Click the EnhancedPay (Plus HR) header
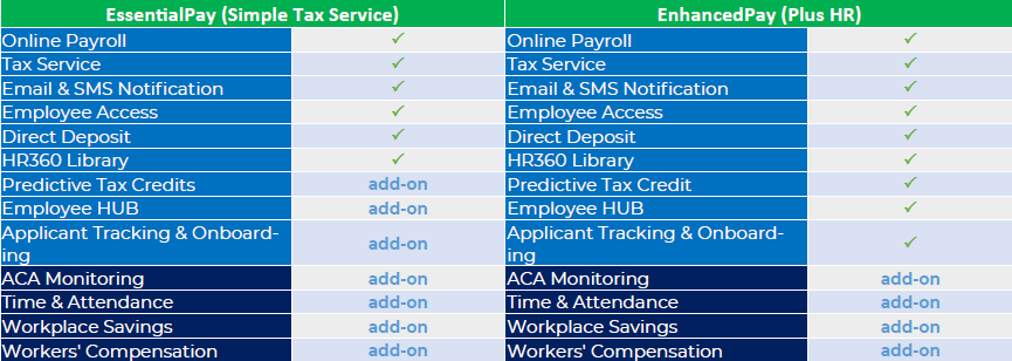This screenshot has height=361, width=1012. [x=759, y=15]
